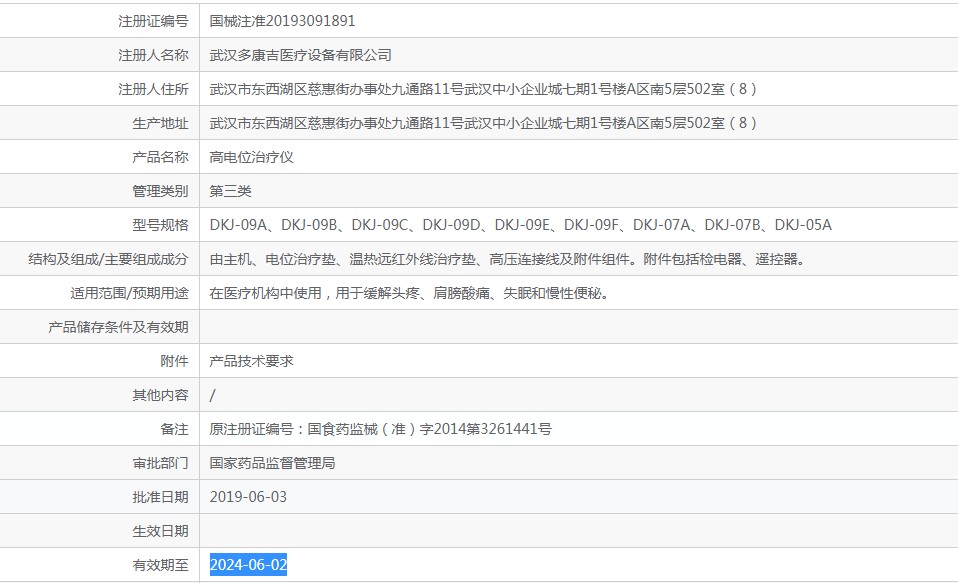Click the 管理类别 label
Image resolution: width=958 pixels, height=583 pixels.
[160, 191]
